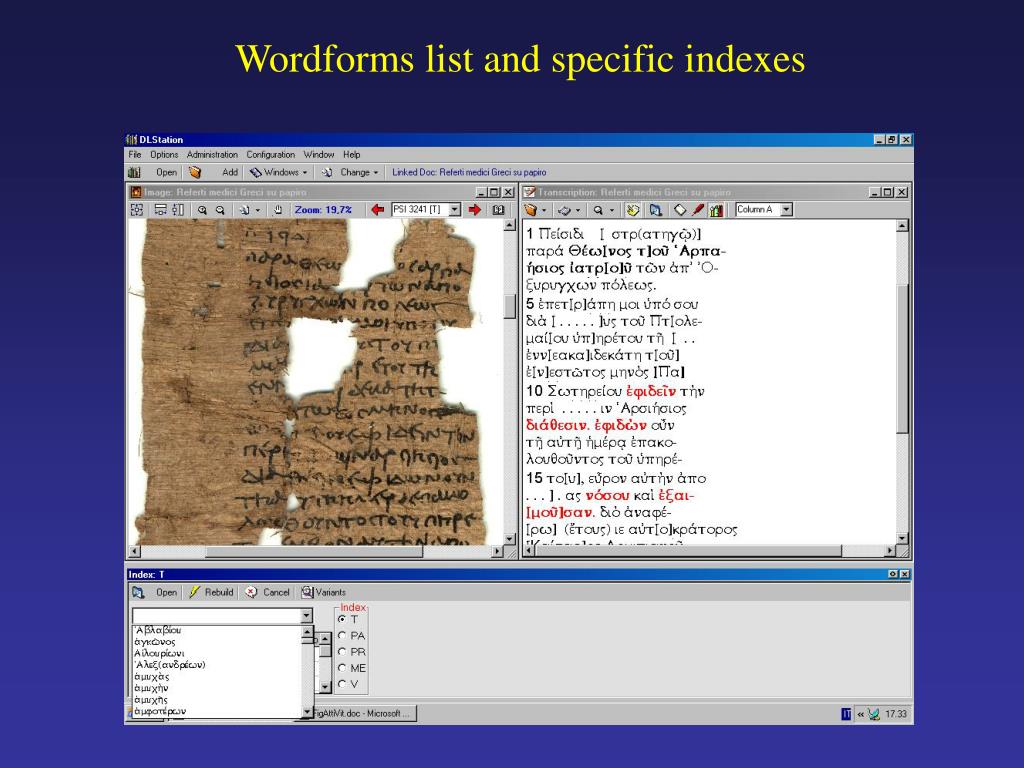This screenshot has height=768, width=1024.
Task: Zoom out on the papyrus image
Action: click(220, 210)
